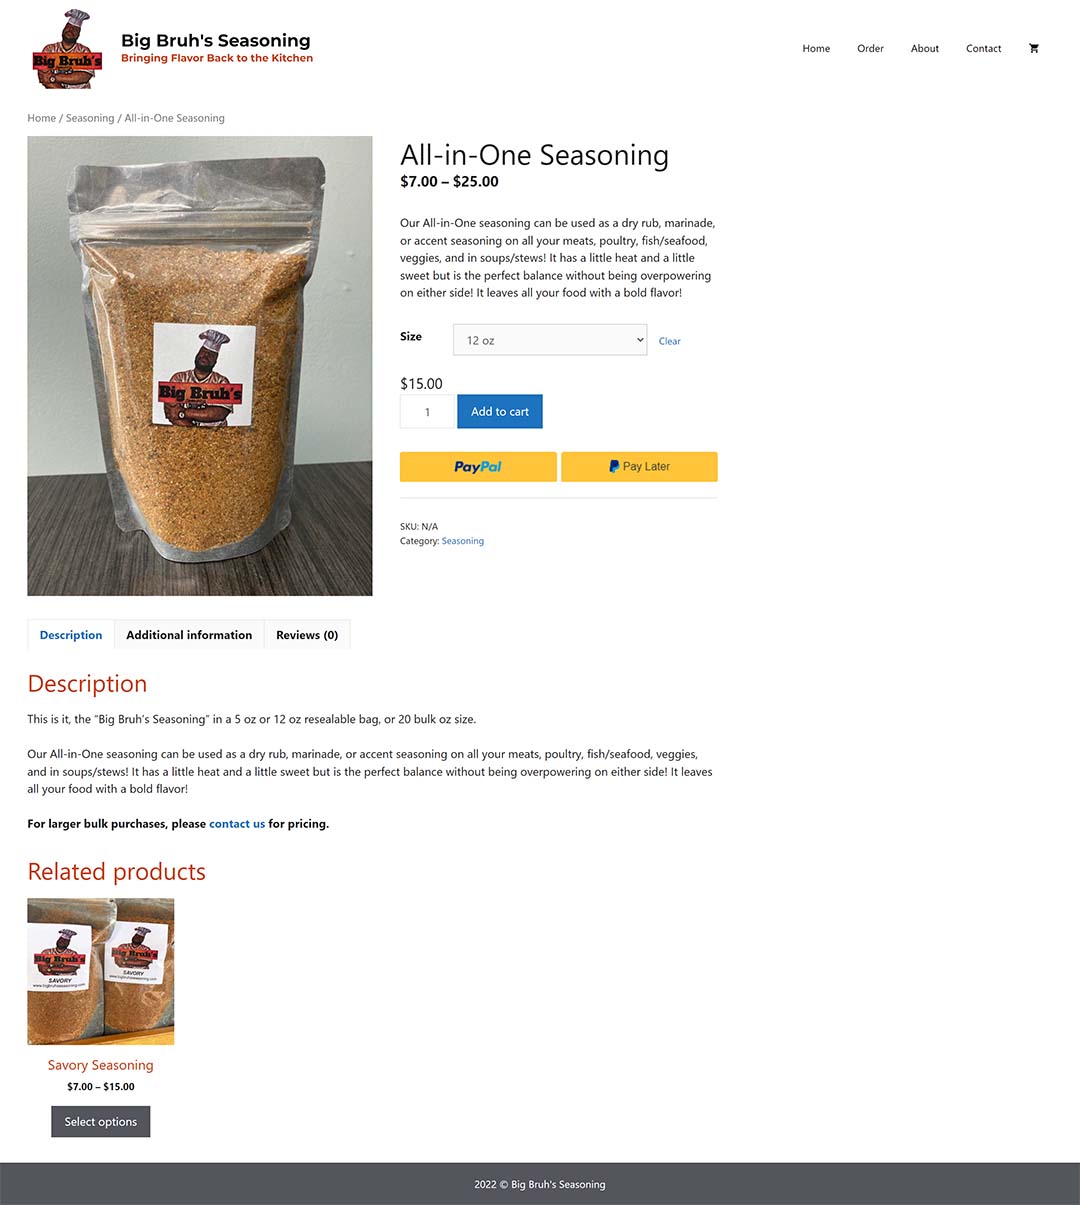The width and height of the screenshot is (1080, 1205).
Task: Open the Contact page from the menu
Action: click(984, 48)
